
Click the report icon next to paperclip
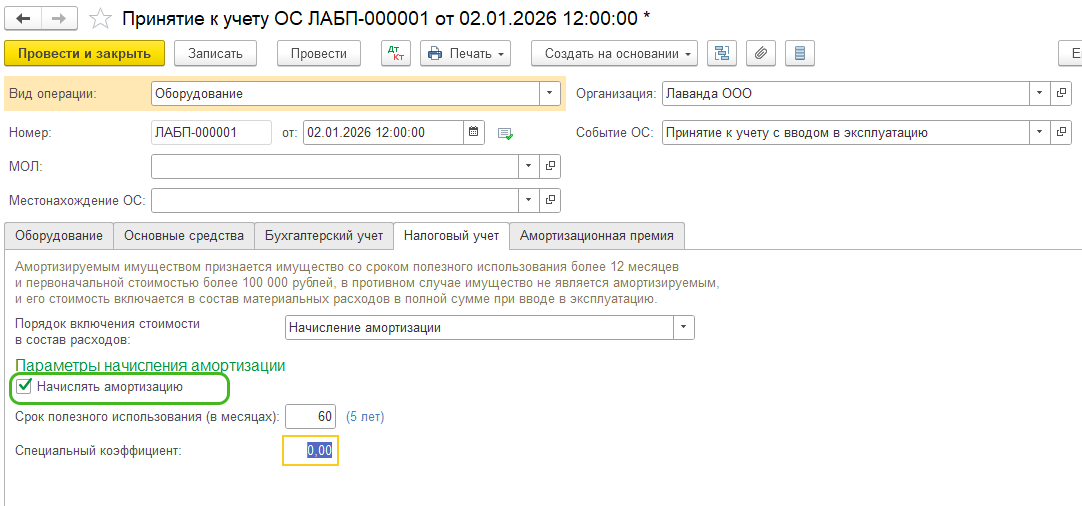coord(800,53)
